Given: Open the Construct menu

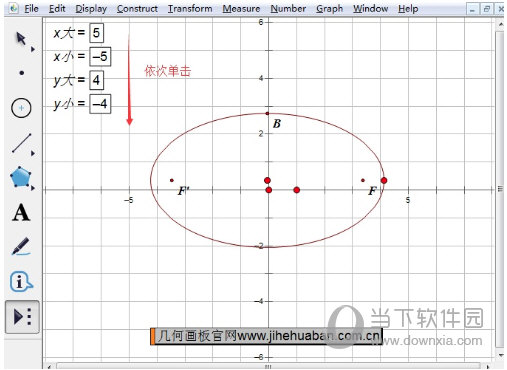Looking at the screenshot, I should tap(137, 8).
